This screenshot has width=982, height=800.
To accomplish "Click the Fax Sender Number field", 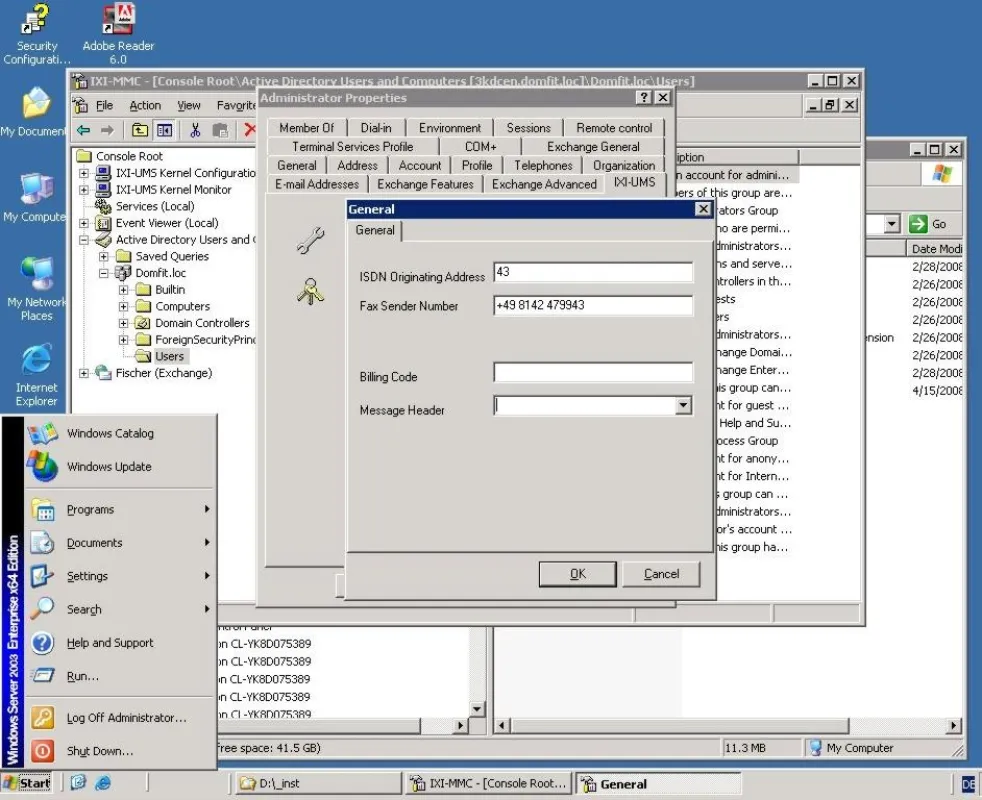I will [x=592, y=305].
